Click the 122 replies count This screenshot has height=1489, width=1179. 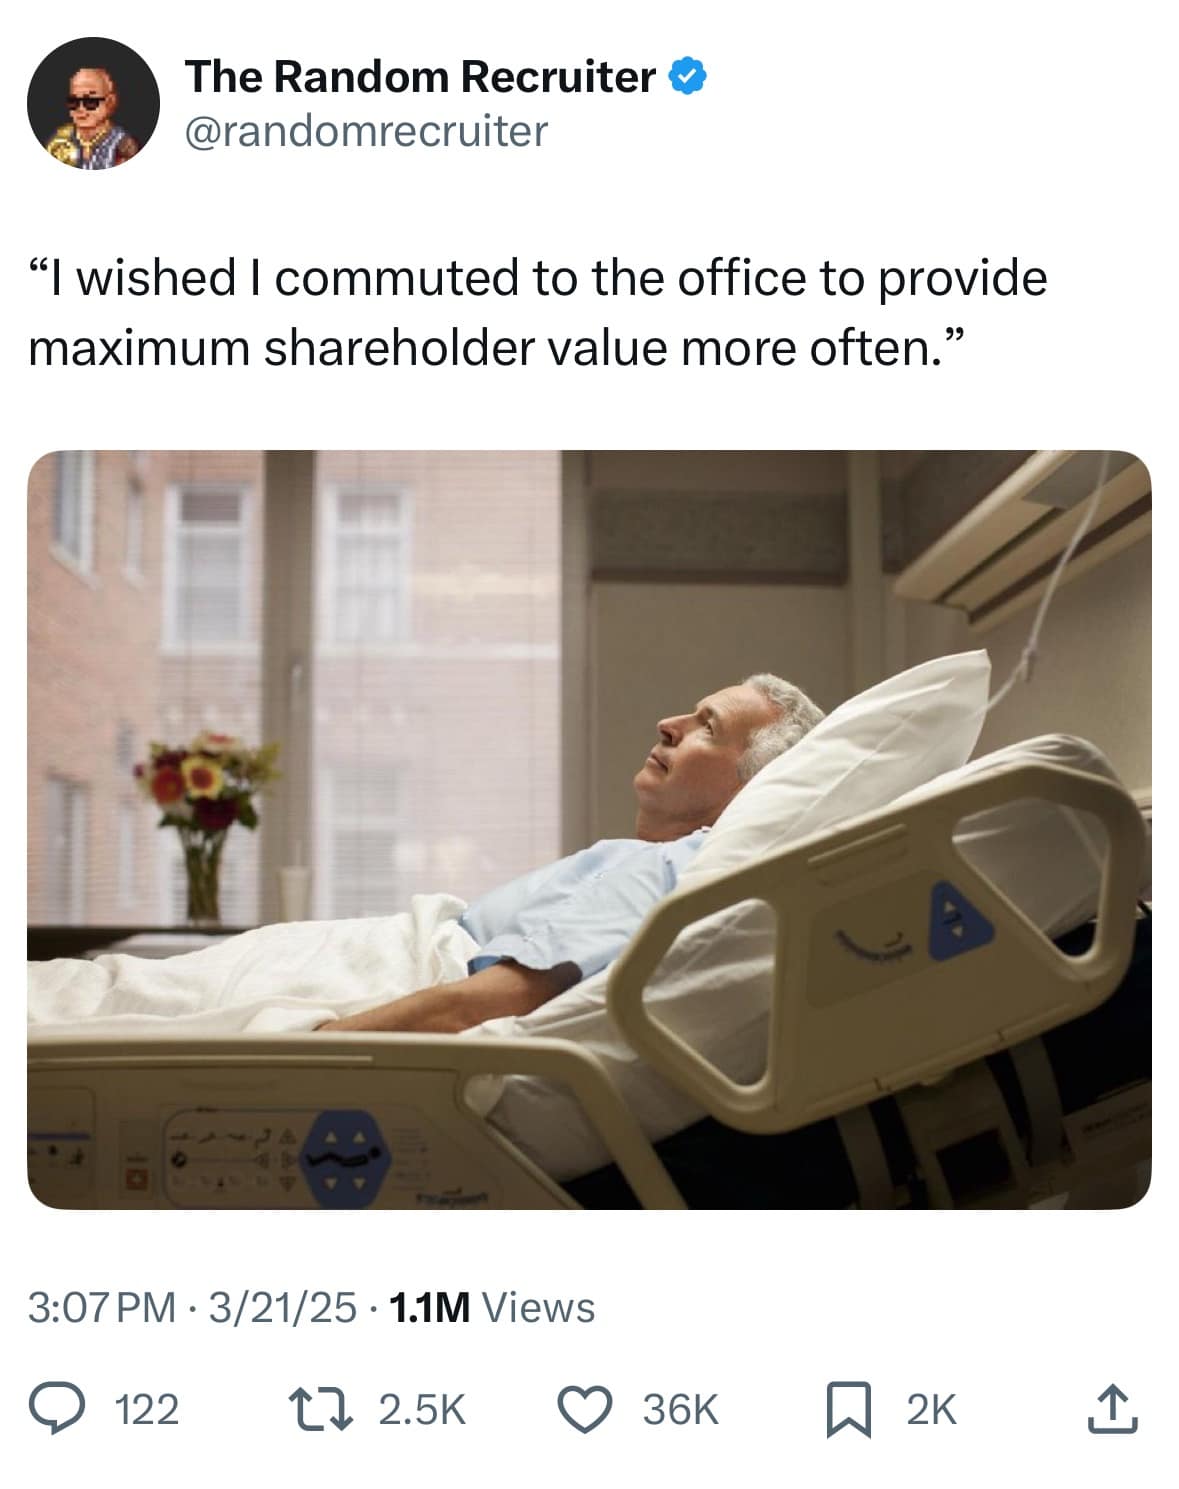pos(147,1410)
